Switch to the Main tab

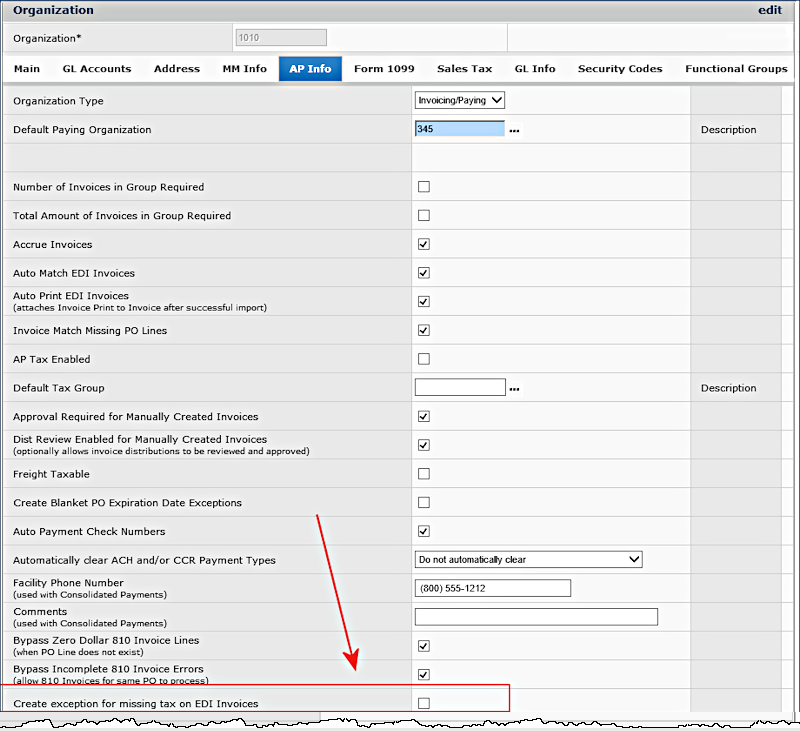(x=27, y=69)
